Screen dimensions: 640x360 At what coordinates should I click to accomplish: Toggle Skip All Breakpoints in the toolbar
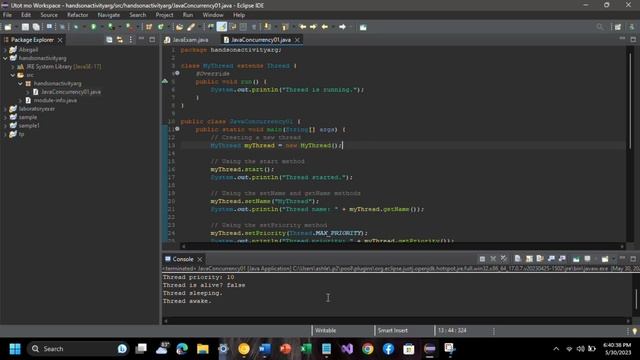62,27
